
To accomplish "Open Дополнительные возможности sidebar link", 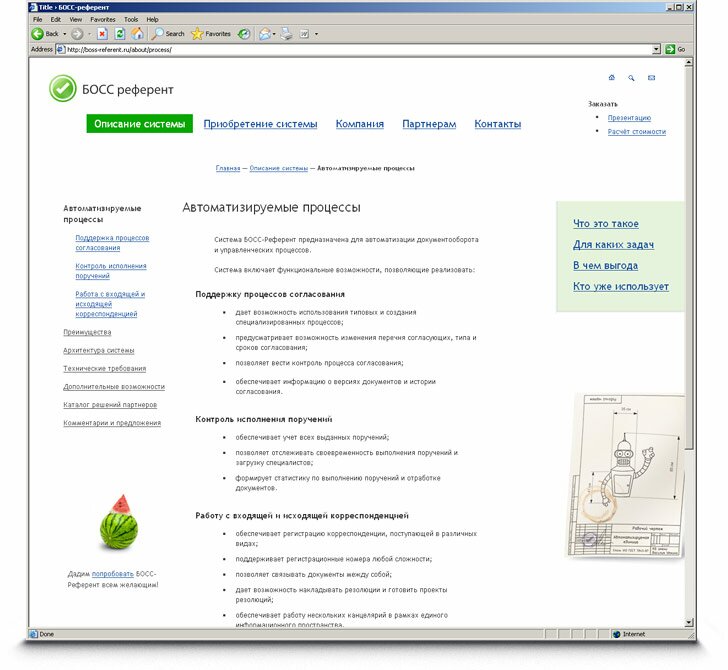I will click(x=114, y=387).
